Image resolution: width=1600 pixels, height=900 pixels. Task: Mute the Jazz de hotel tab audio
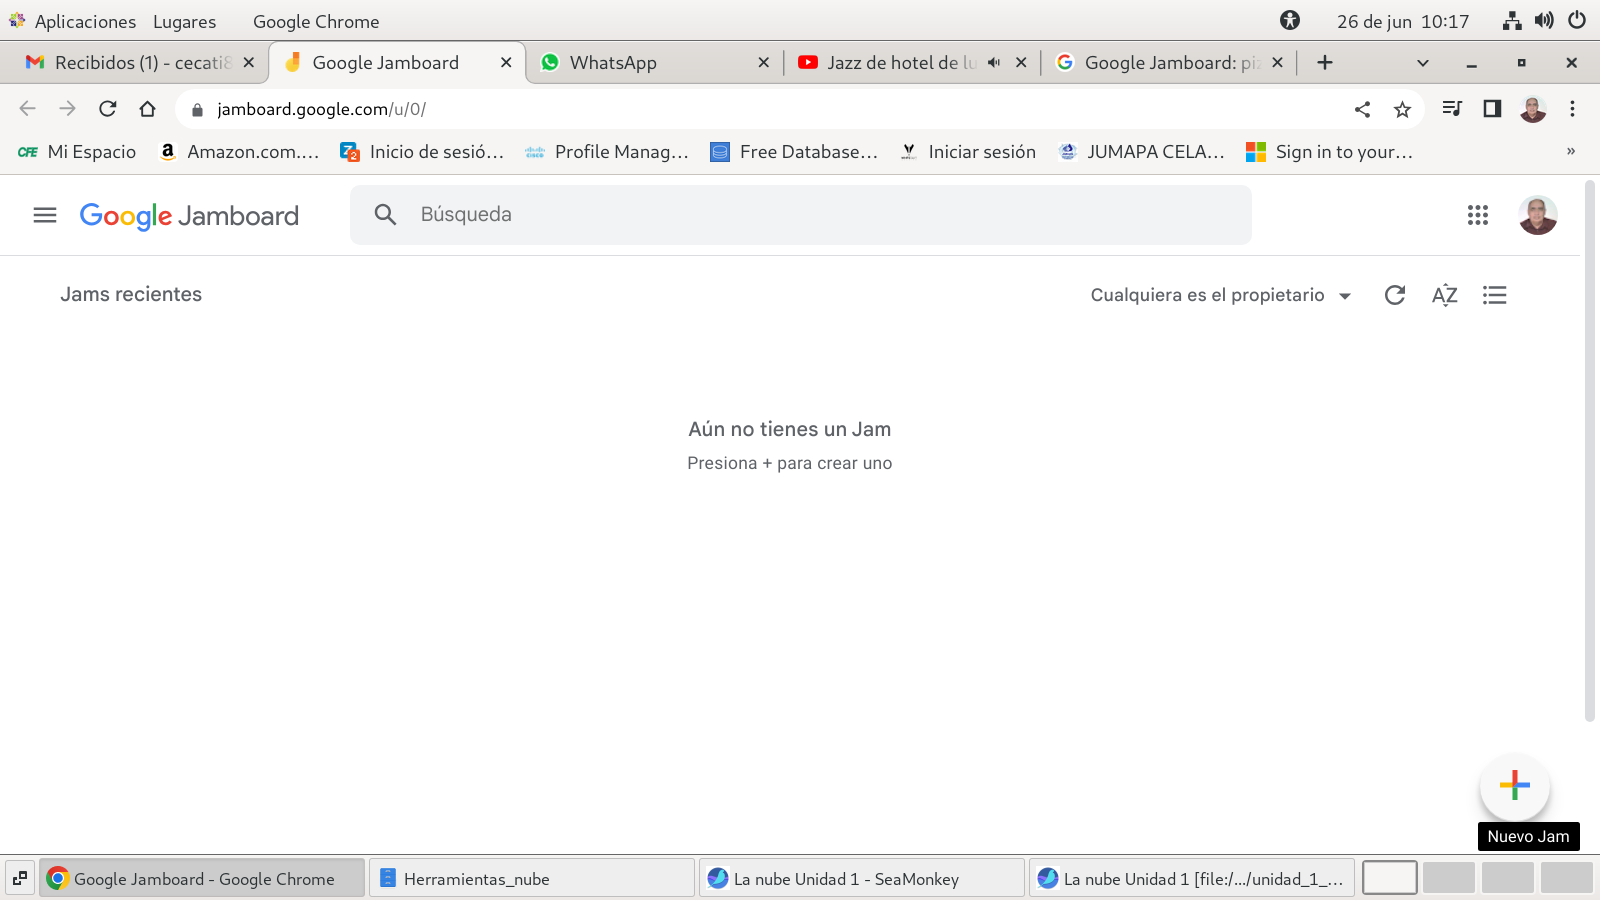pyautogui.click(x=994, y=62)
